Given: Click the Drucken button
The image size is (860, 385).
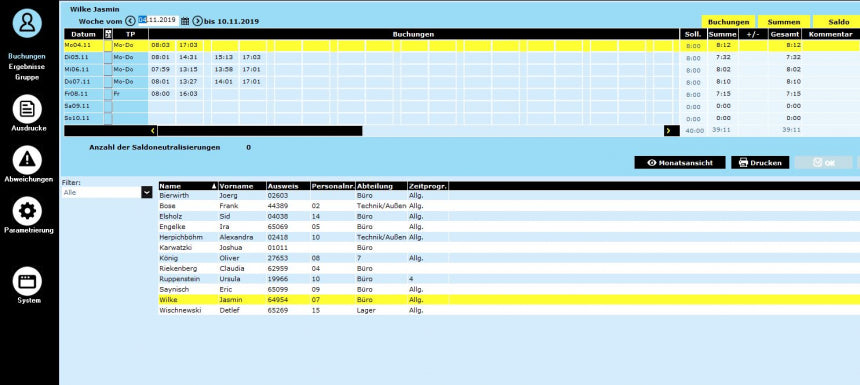Looking at the screenshot, I should click(760, 163).
